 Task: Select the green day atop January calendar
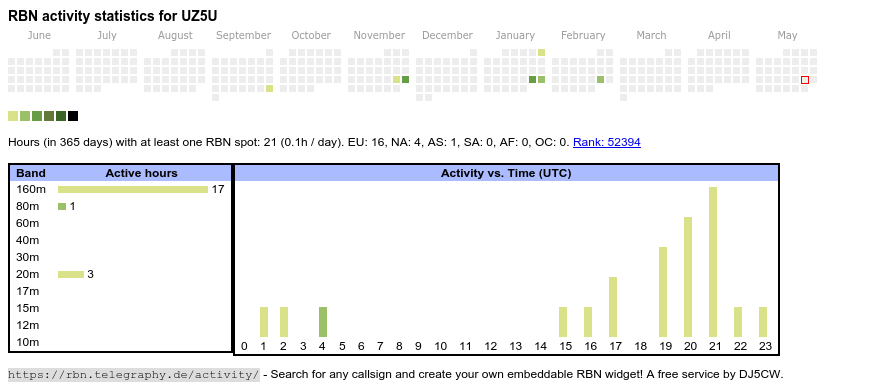[x=541, y=53]
